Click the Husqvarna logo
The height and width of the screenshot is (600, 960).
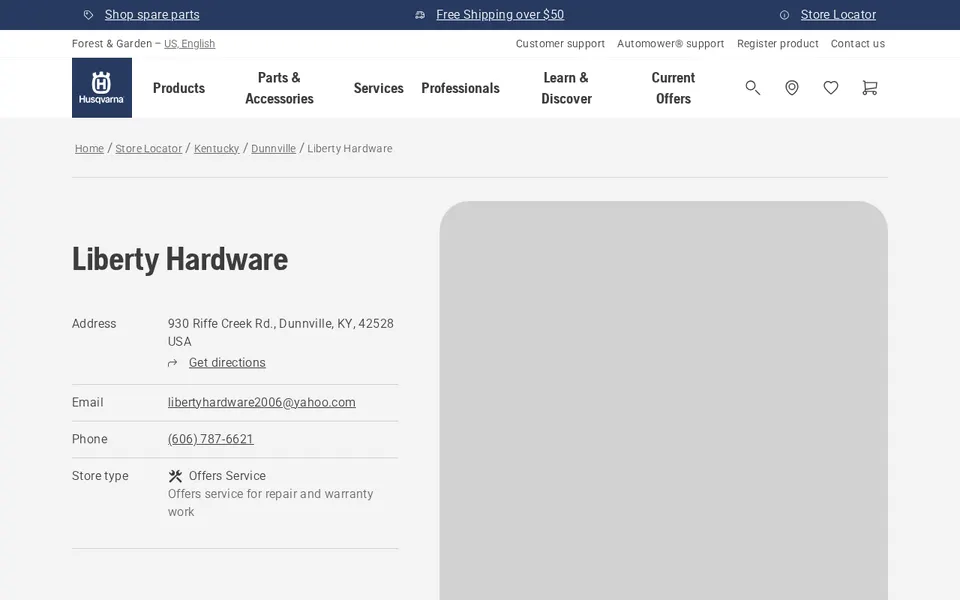point(102,88)
